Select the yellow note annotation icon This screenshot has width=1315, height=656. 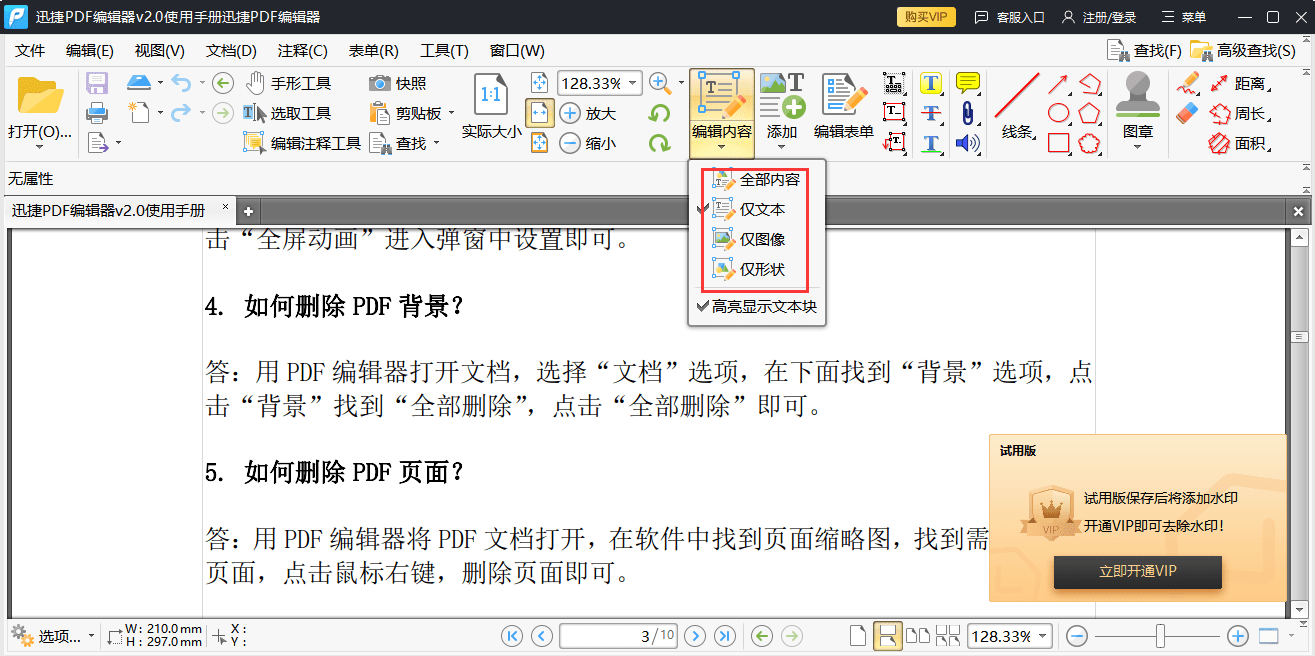[x=967, y=82]
